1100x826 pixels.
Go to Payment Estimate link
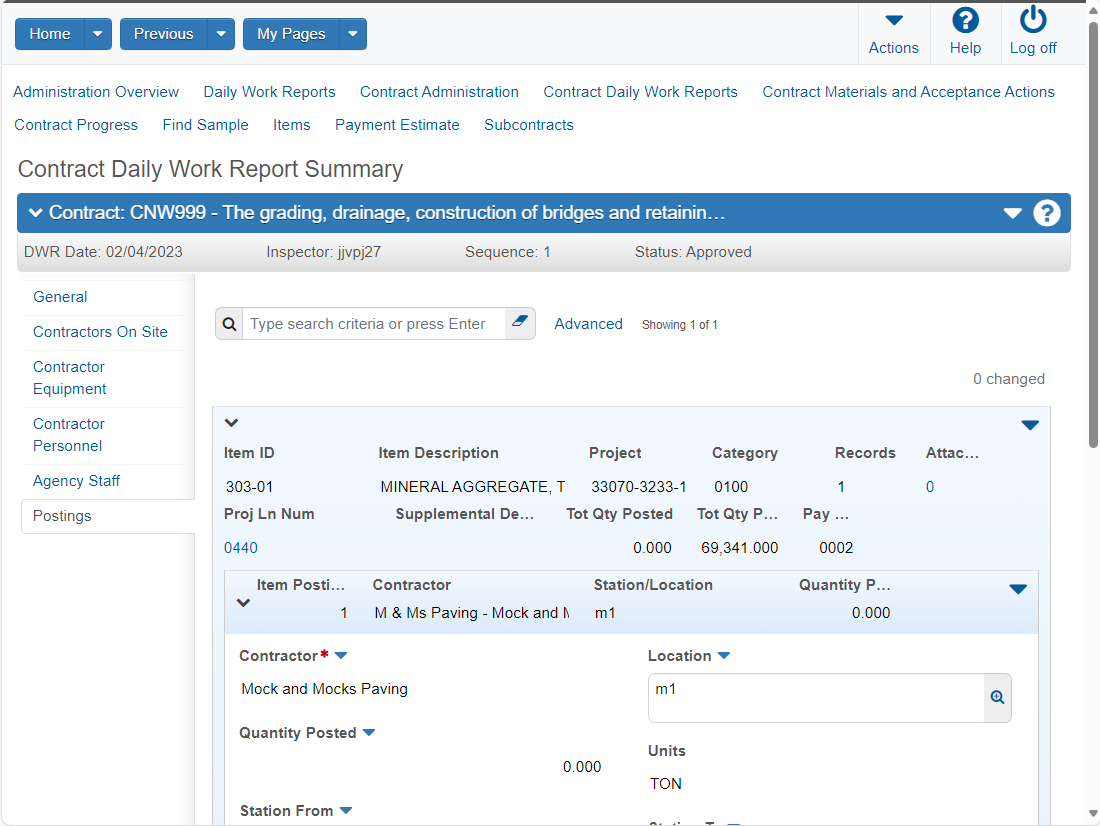(397, 125)
